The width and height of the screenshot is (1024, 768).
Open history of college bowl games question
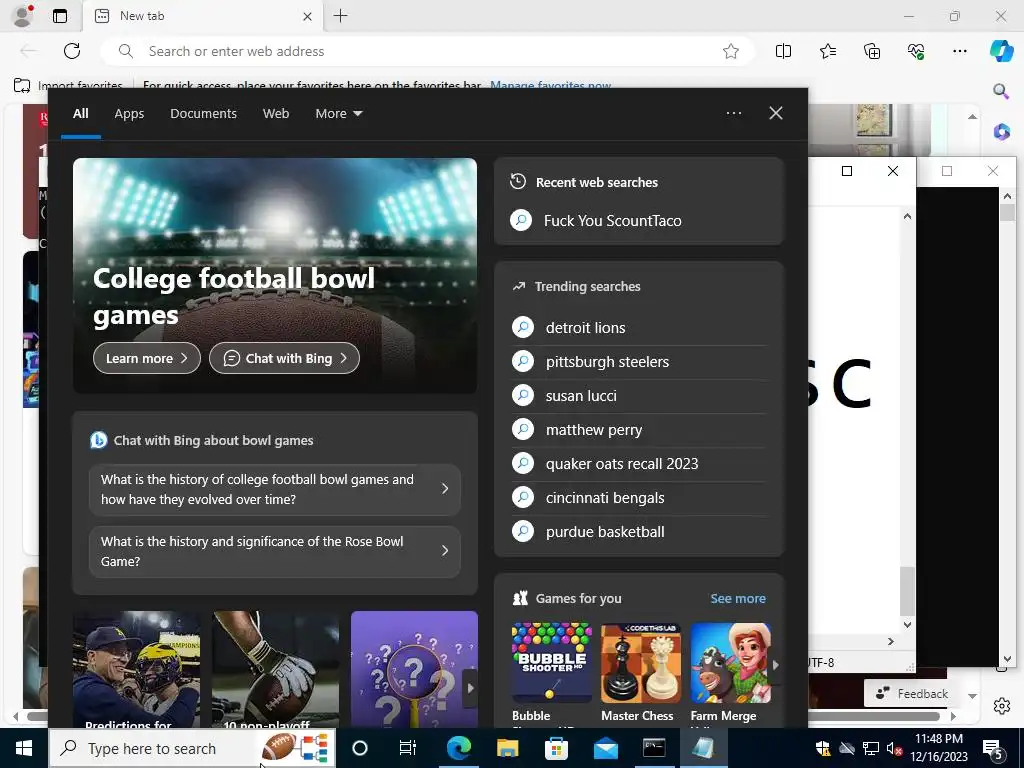pos(274,489)
